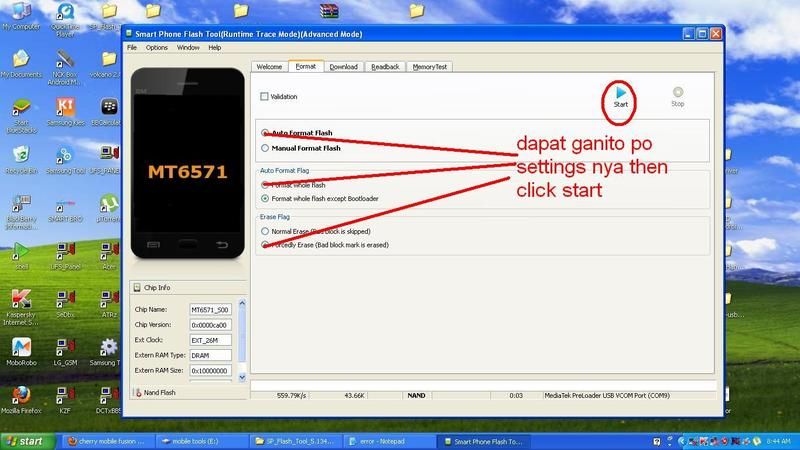Click the Extern RAM Type field
Screen dimensions: 800x450
pyautogui.click(x=210, y=356)
